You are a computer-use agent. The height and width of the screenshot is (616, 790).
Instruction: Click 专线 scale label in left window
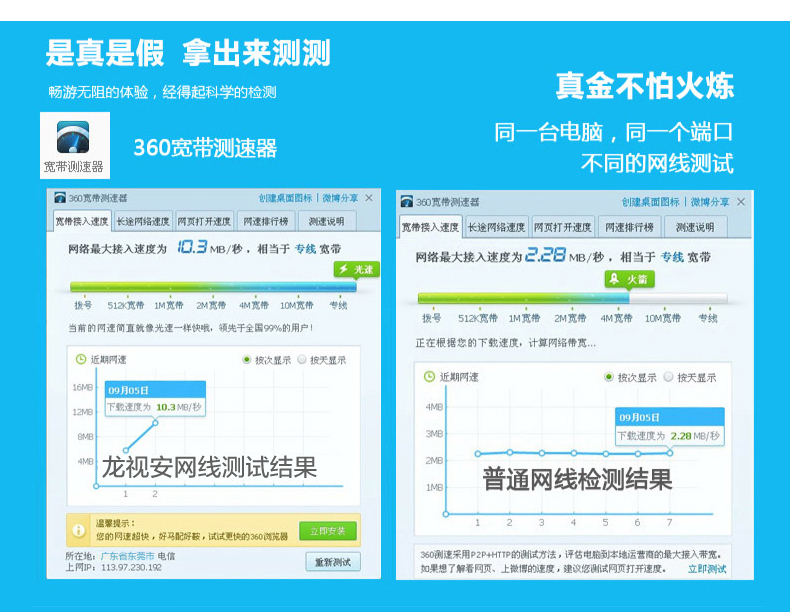pos(338,305)
